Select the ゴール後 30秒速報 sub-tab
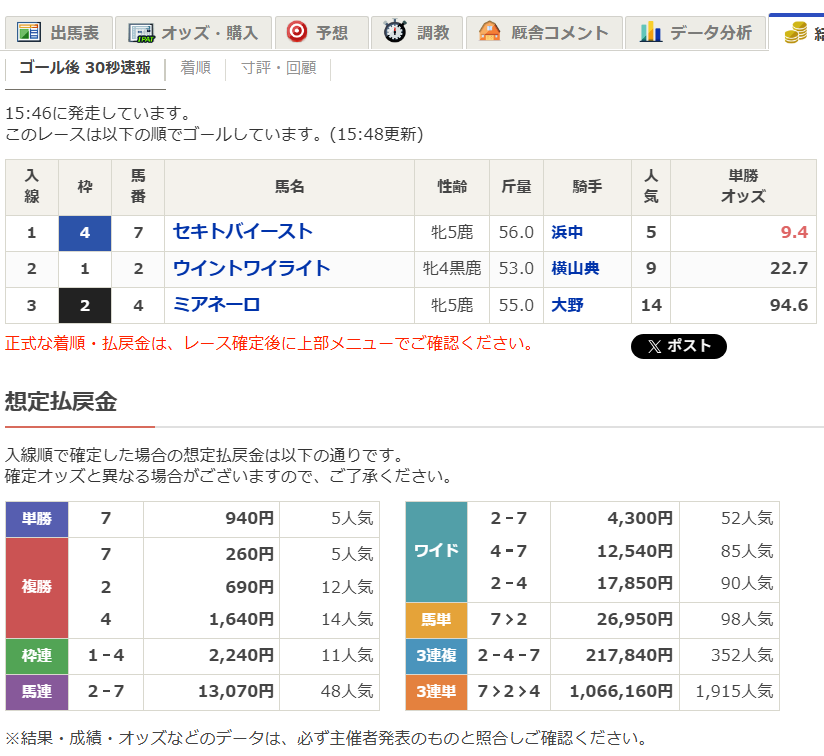The height and width of the screenshot is (756, 824). [85, 68]
